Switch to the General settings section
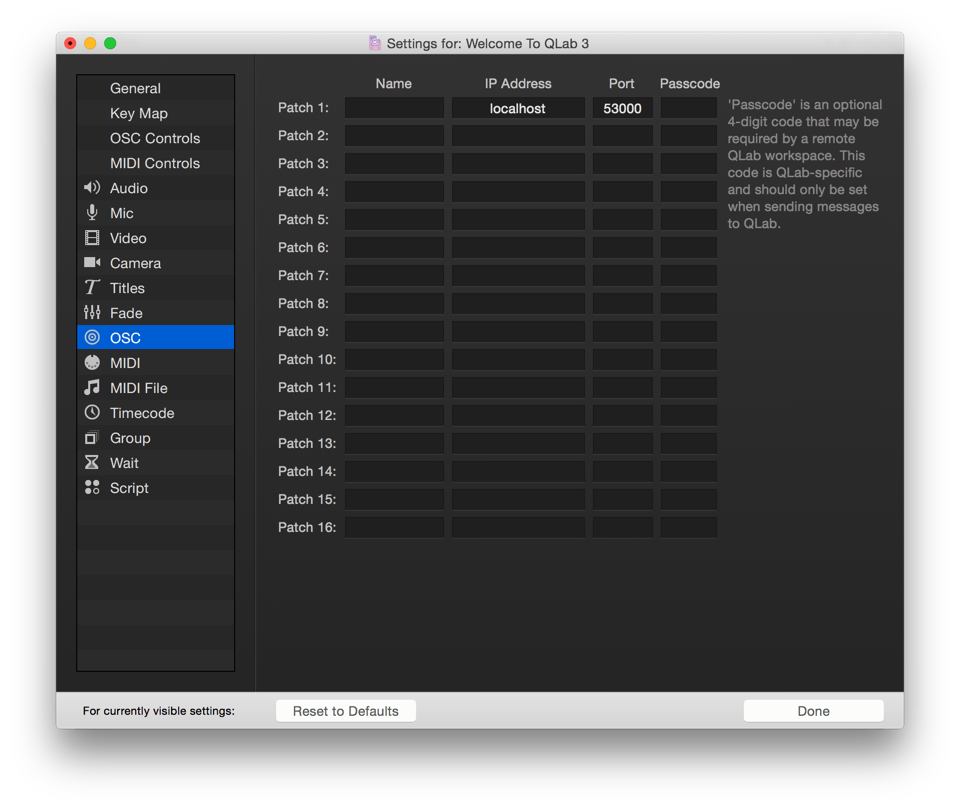Image resolution: width=960 pixels, height=809 pixels. 135,88
